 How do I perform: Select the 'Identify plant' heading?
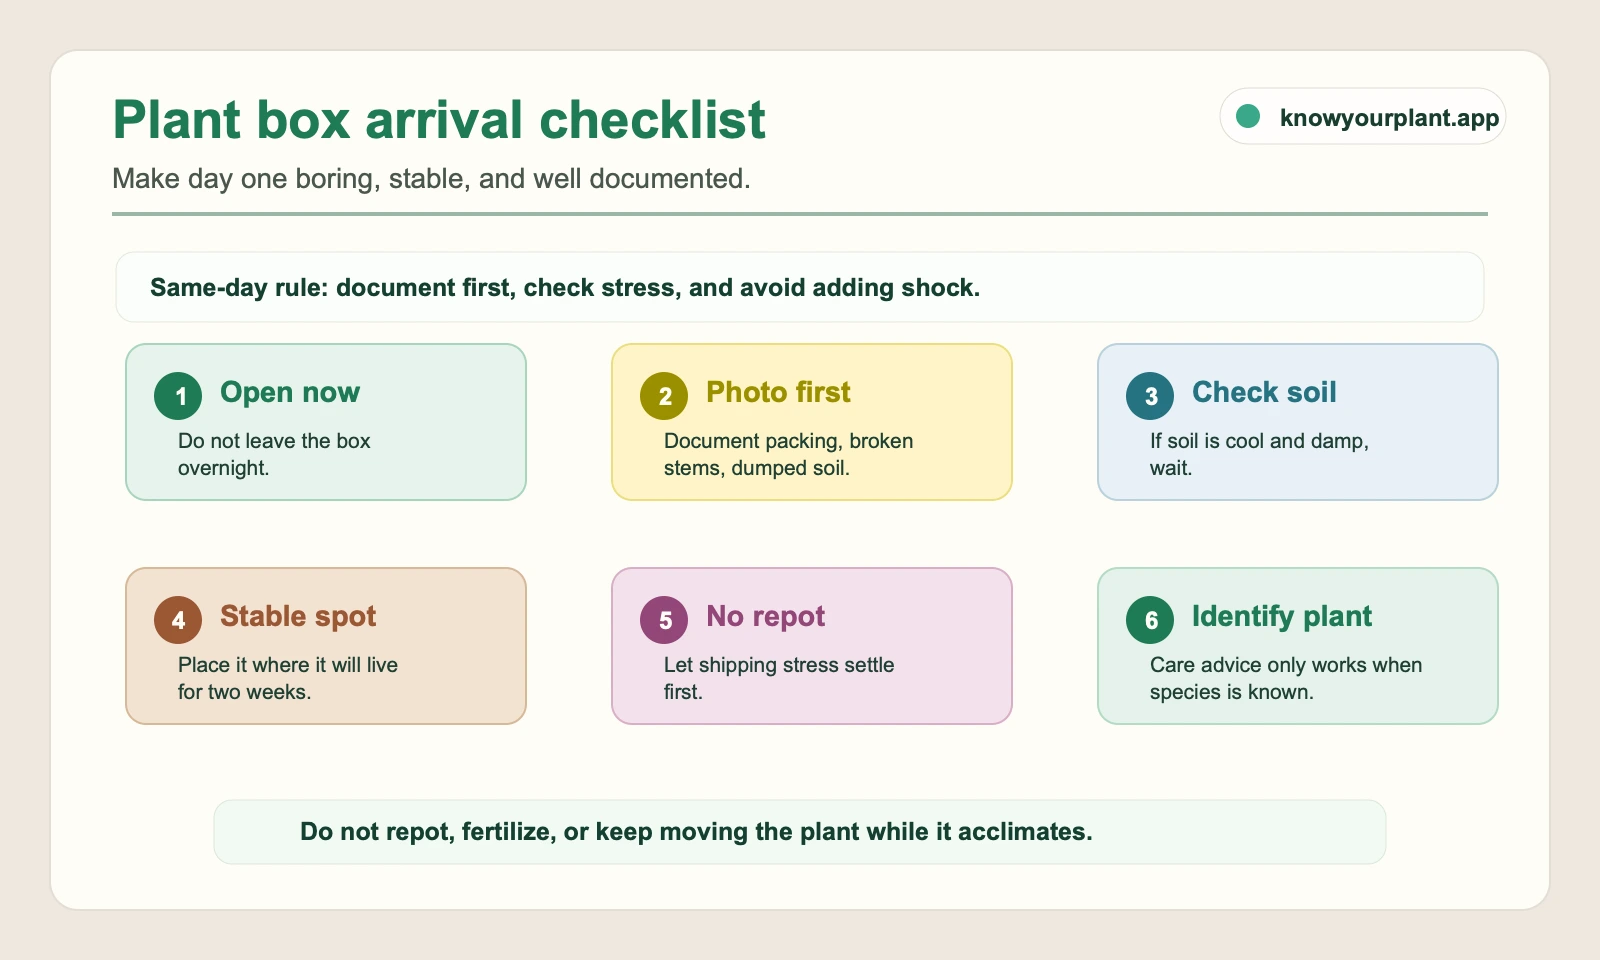coord(1282,616)
